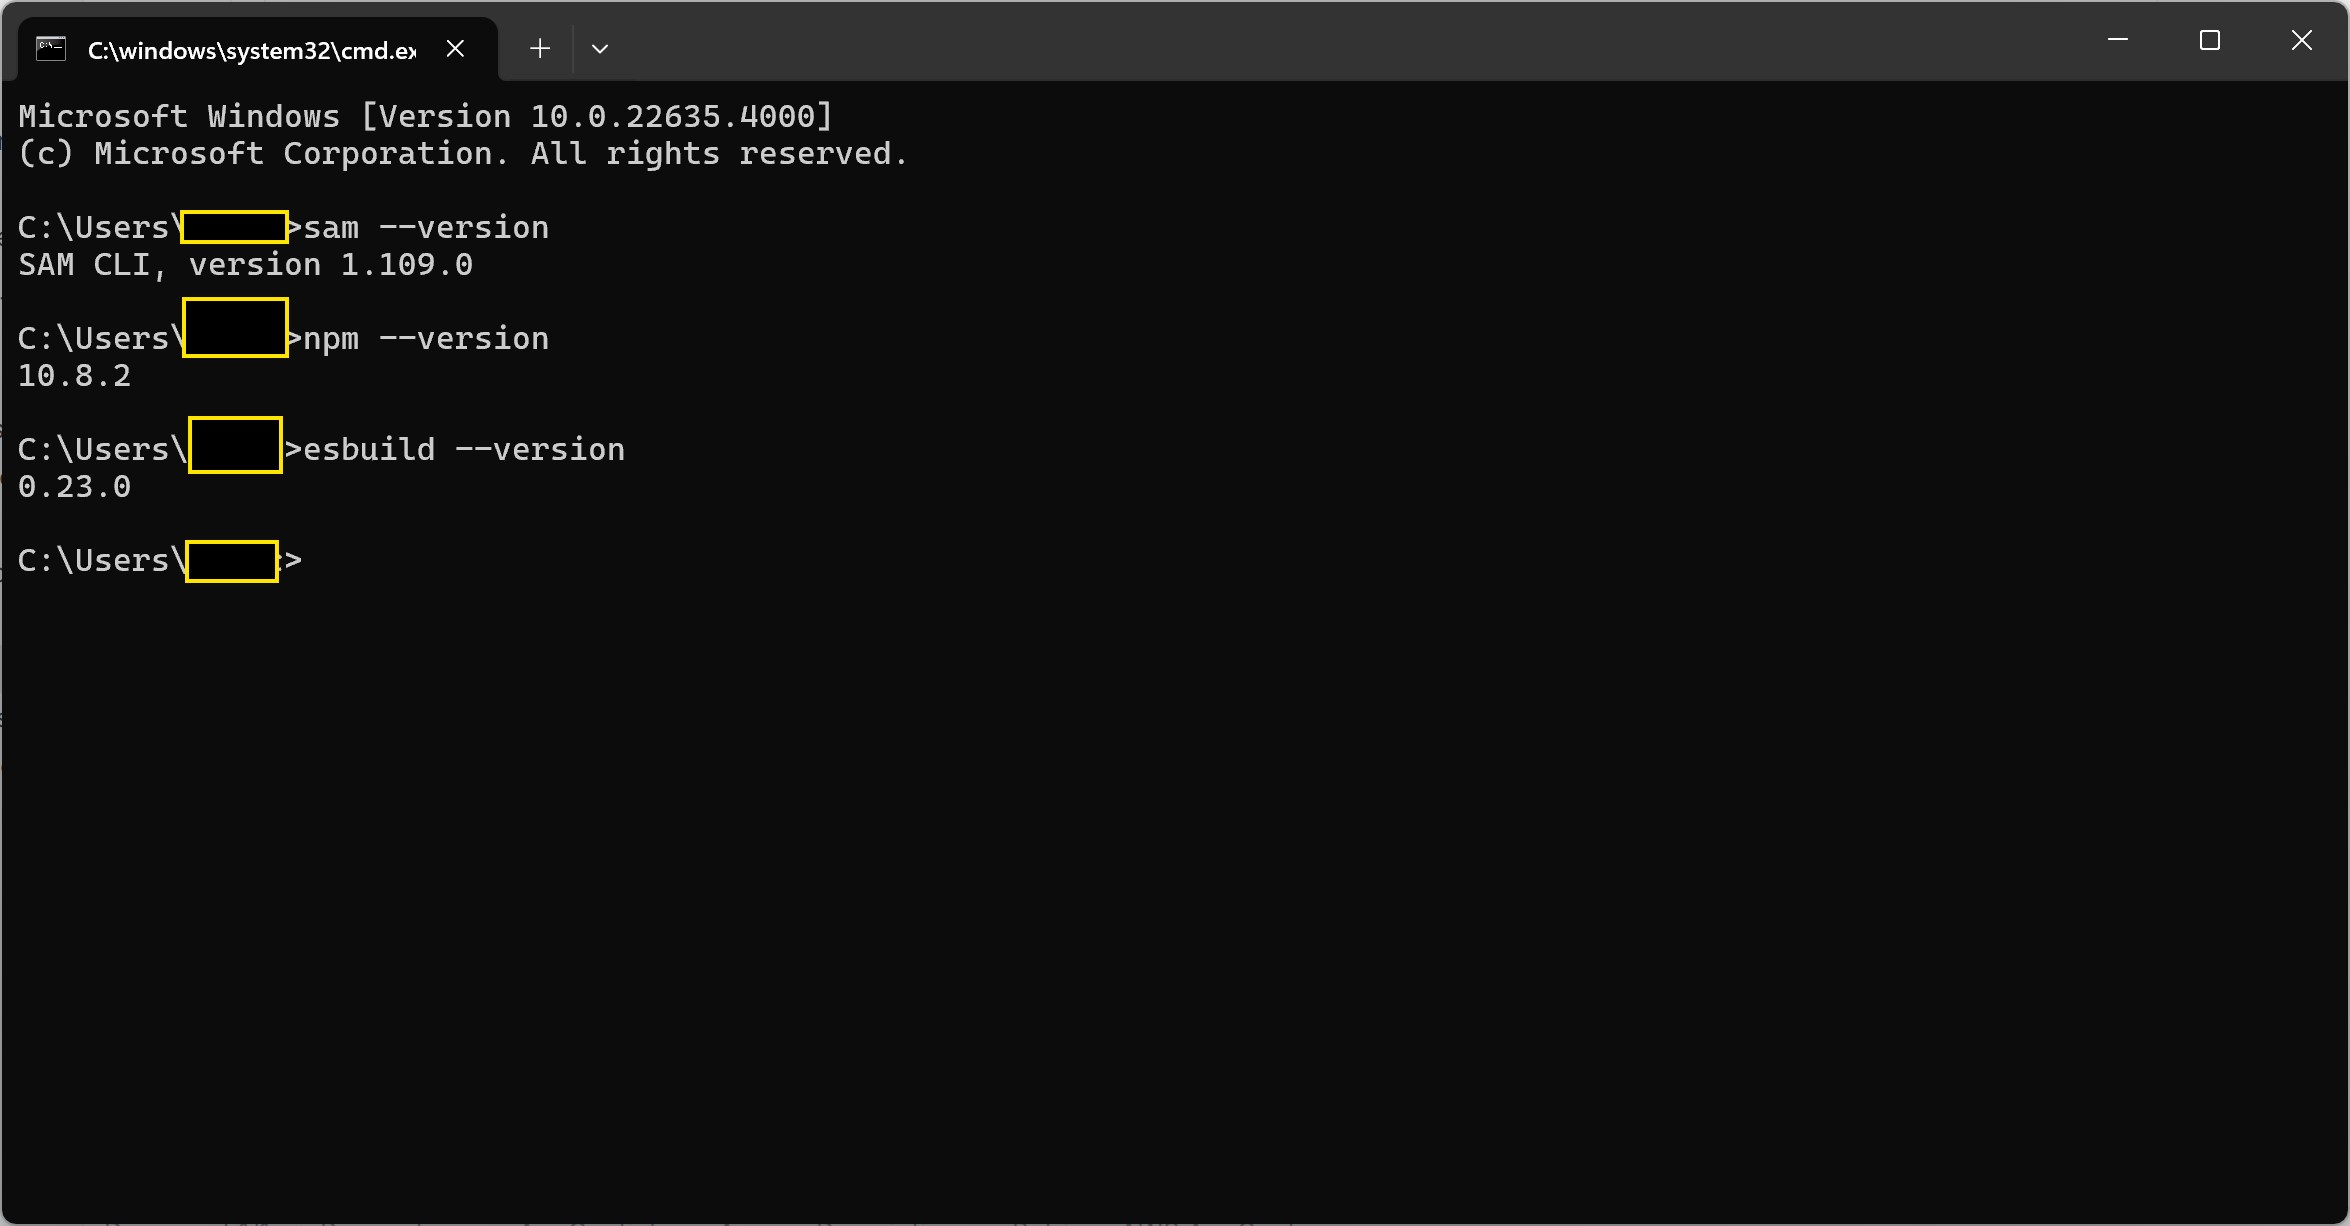This screenshot has height=1226, width=2350.
Task: Switch to the C:\windows\system32\cmd.exe tab
Action: pos(250,49)
